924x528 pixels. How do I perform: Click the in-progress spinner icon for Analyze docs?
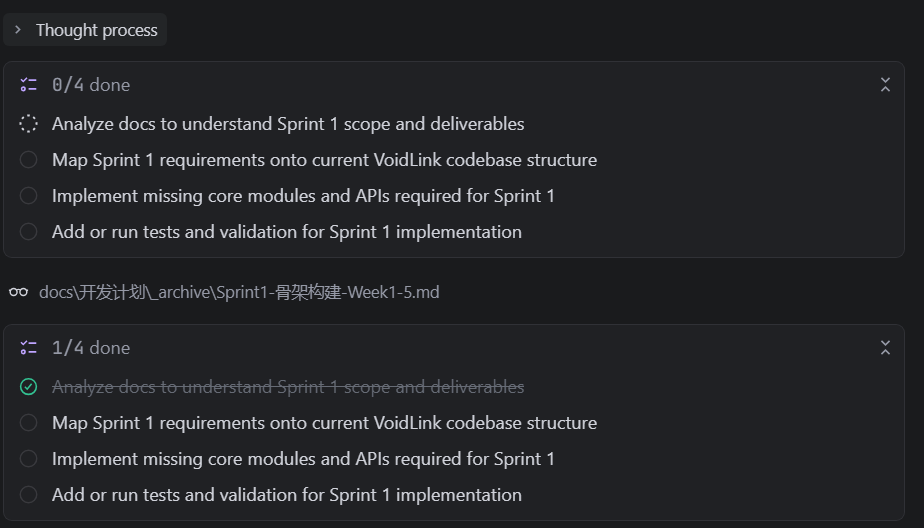click(29, 124)
